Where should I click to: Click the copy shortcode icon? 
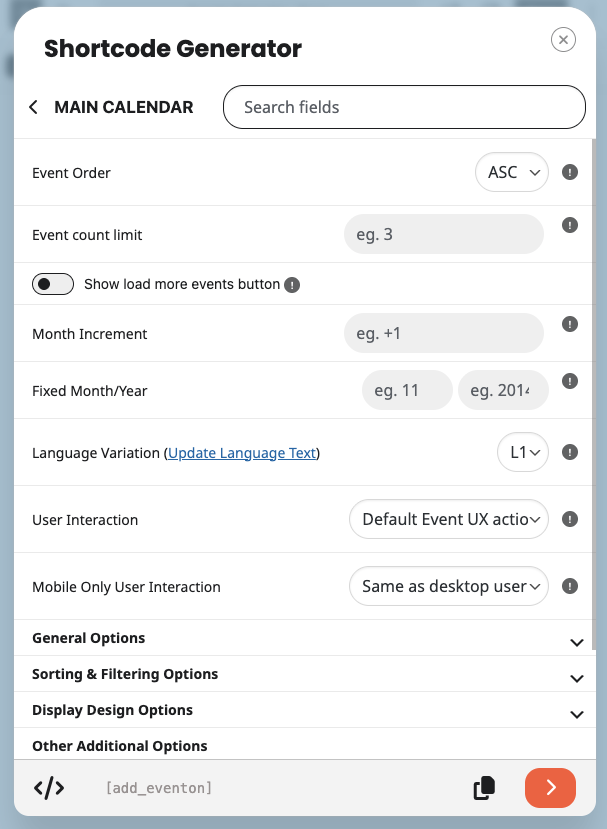(x=484, y=788)
